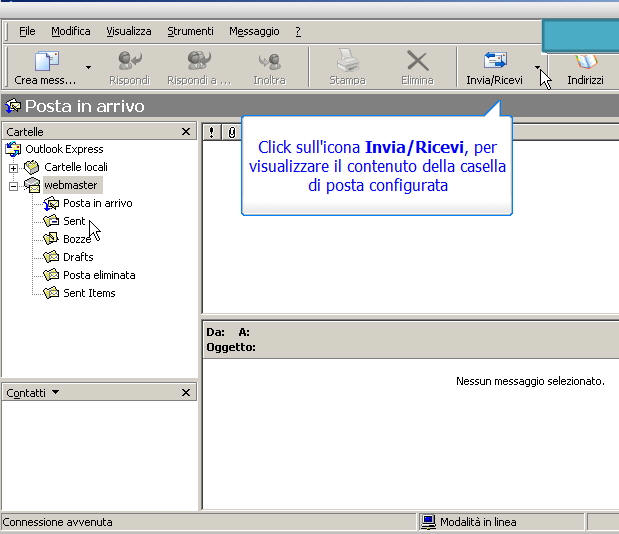The height and width of the screenshot is (534, 619).
Task: Open the ? help menu
Action: pyautogui.click(x=298, y=31)
